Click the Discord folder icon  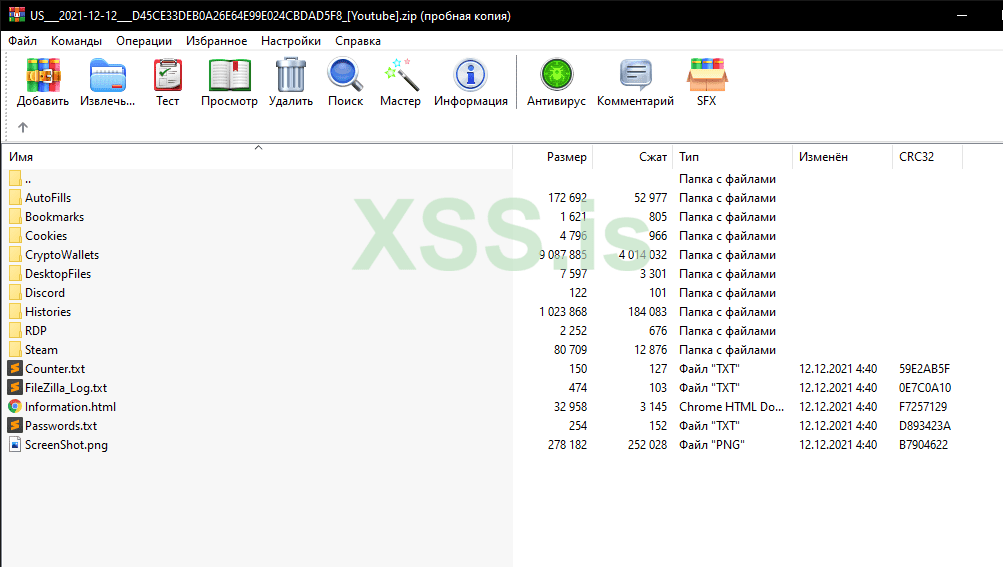15,292
